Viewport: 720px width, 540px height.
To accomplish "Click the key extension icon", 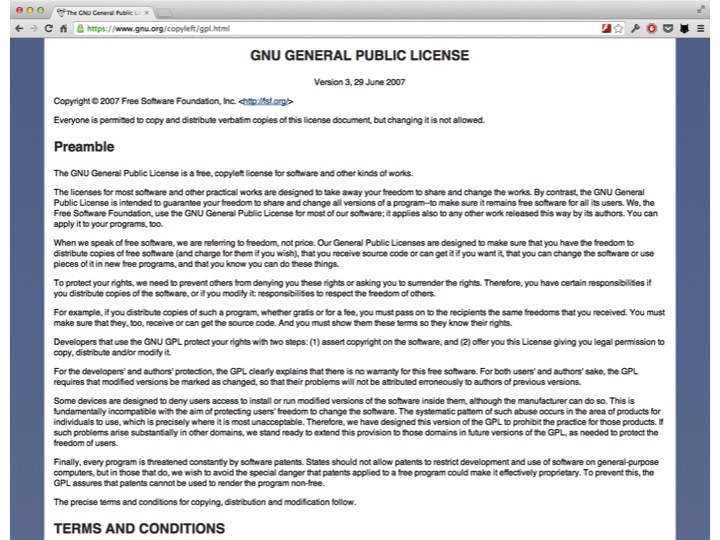I will pyautogui.click(x=635, y=28).
